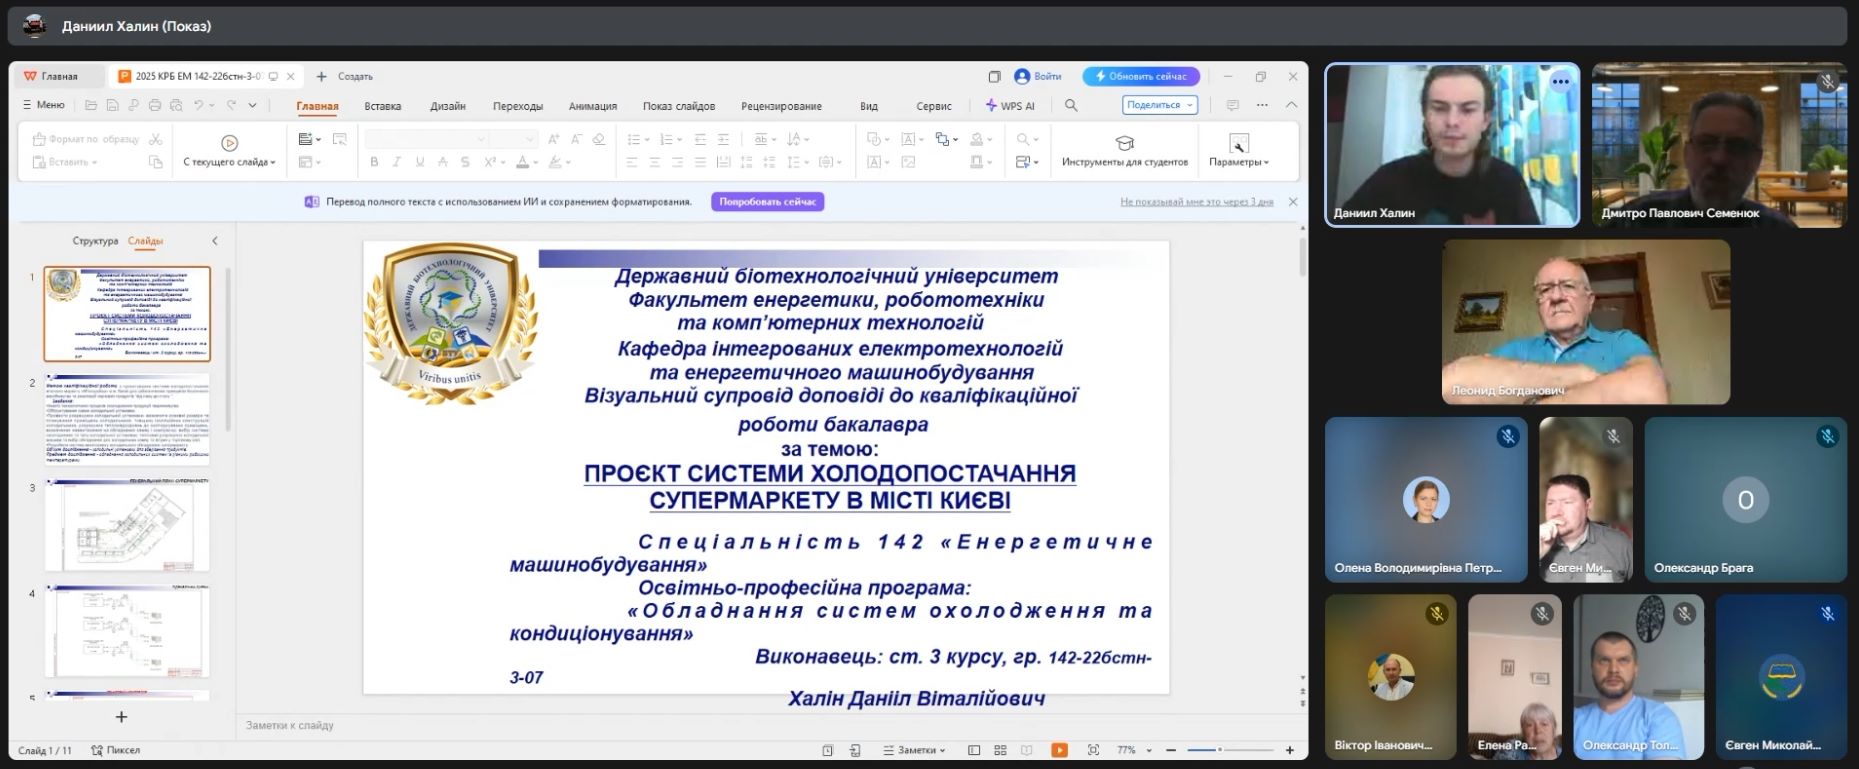This screenshot has width=1859, height=769.
Task: Switch to the Структура panel tab
Action: coord(95,241)
